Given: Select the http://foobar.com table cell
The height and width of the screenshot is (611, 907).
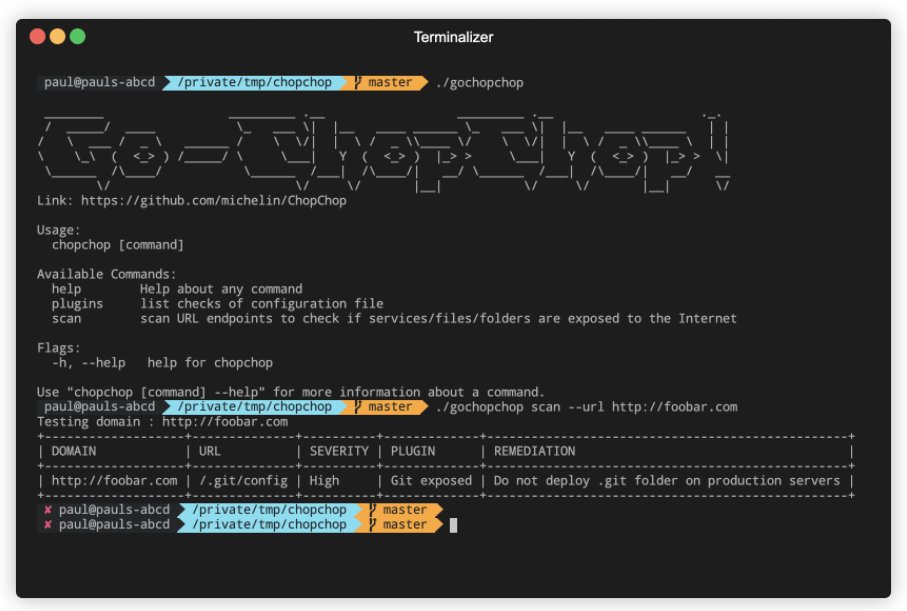Looking at the screenshot, I should (114, 481).
